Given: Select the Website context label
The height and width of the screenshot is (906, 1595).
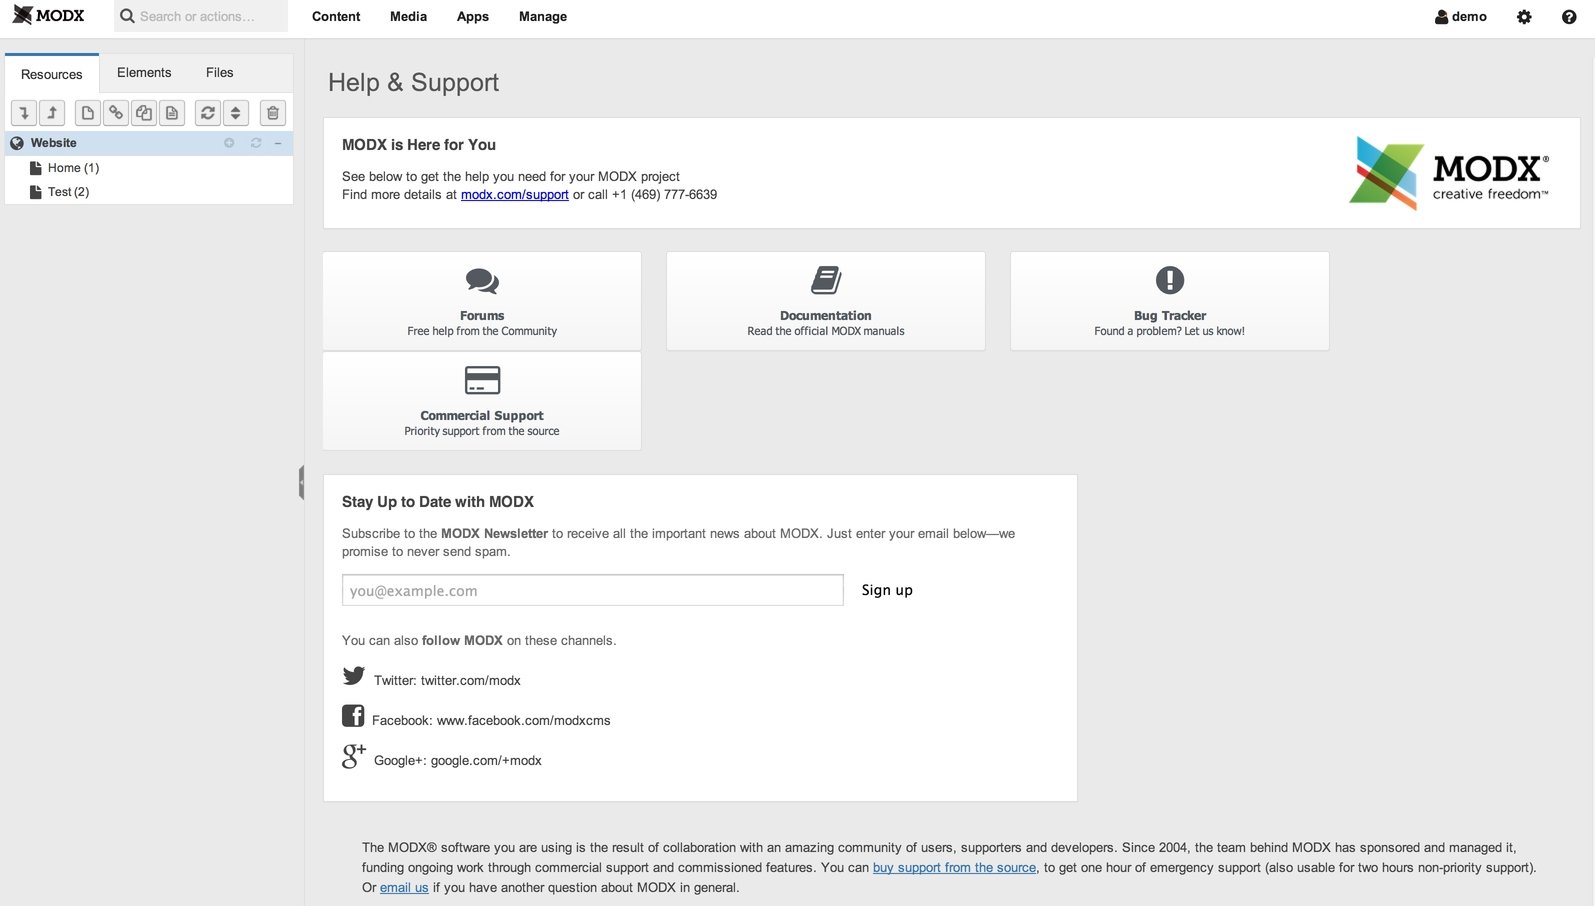Looking at the screenshot, I should pyautogui.click(x=54, y=143).
